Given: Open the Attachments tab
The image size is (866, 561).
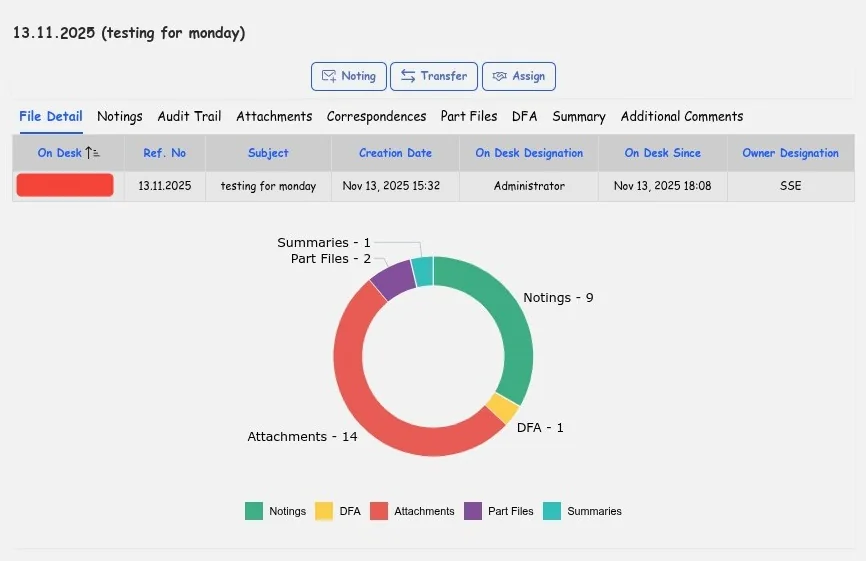Looking at the screenshot, I should coord(274,117).
